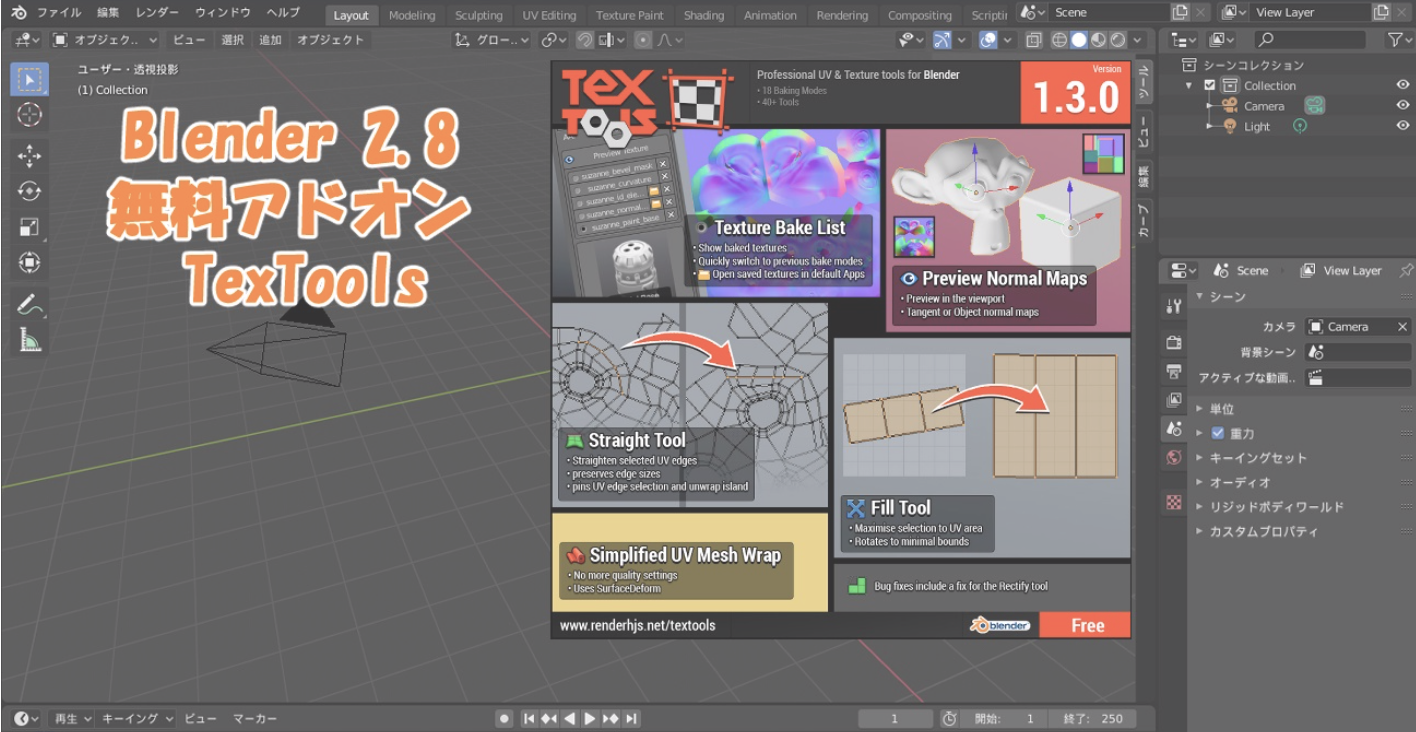
Task: Collapse the Collection tree in outliner
Action: pyautogui.click(x=1190, y=86)
